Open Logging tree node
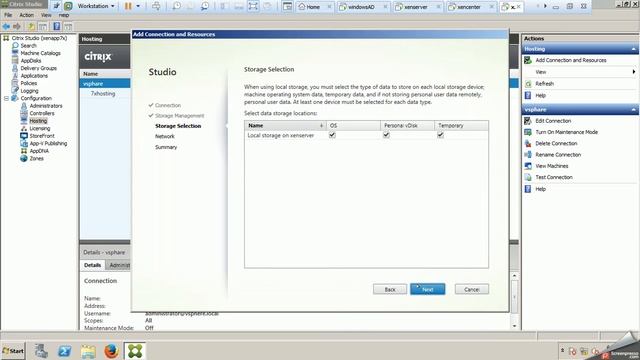The width and height of the screenshot is (640, 360). point(29,91)
